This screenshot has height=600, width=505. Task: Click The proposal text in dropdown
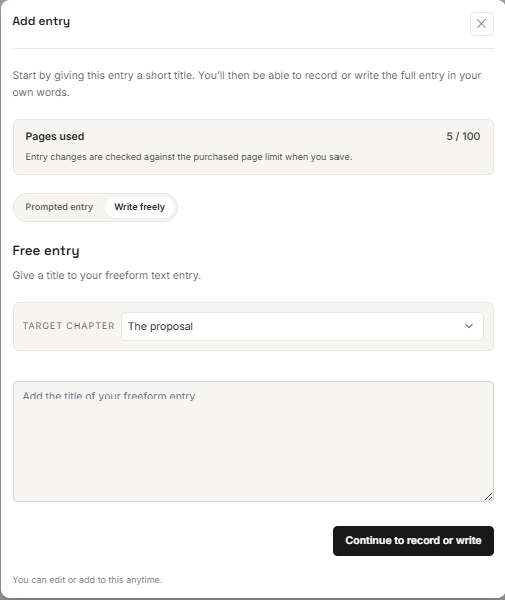tap(160, 326)
